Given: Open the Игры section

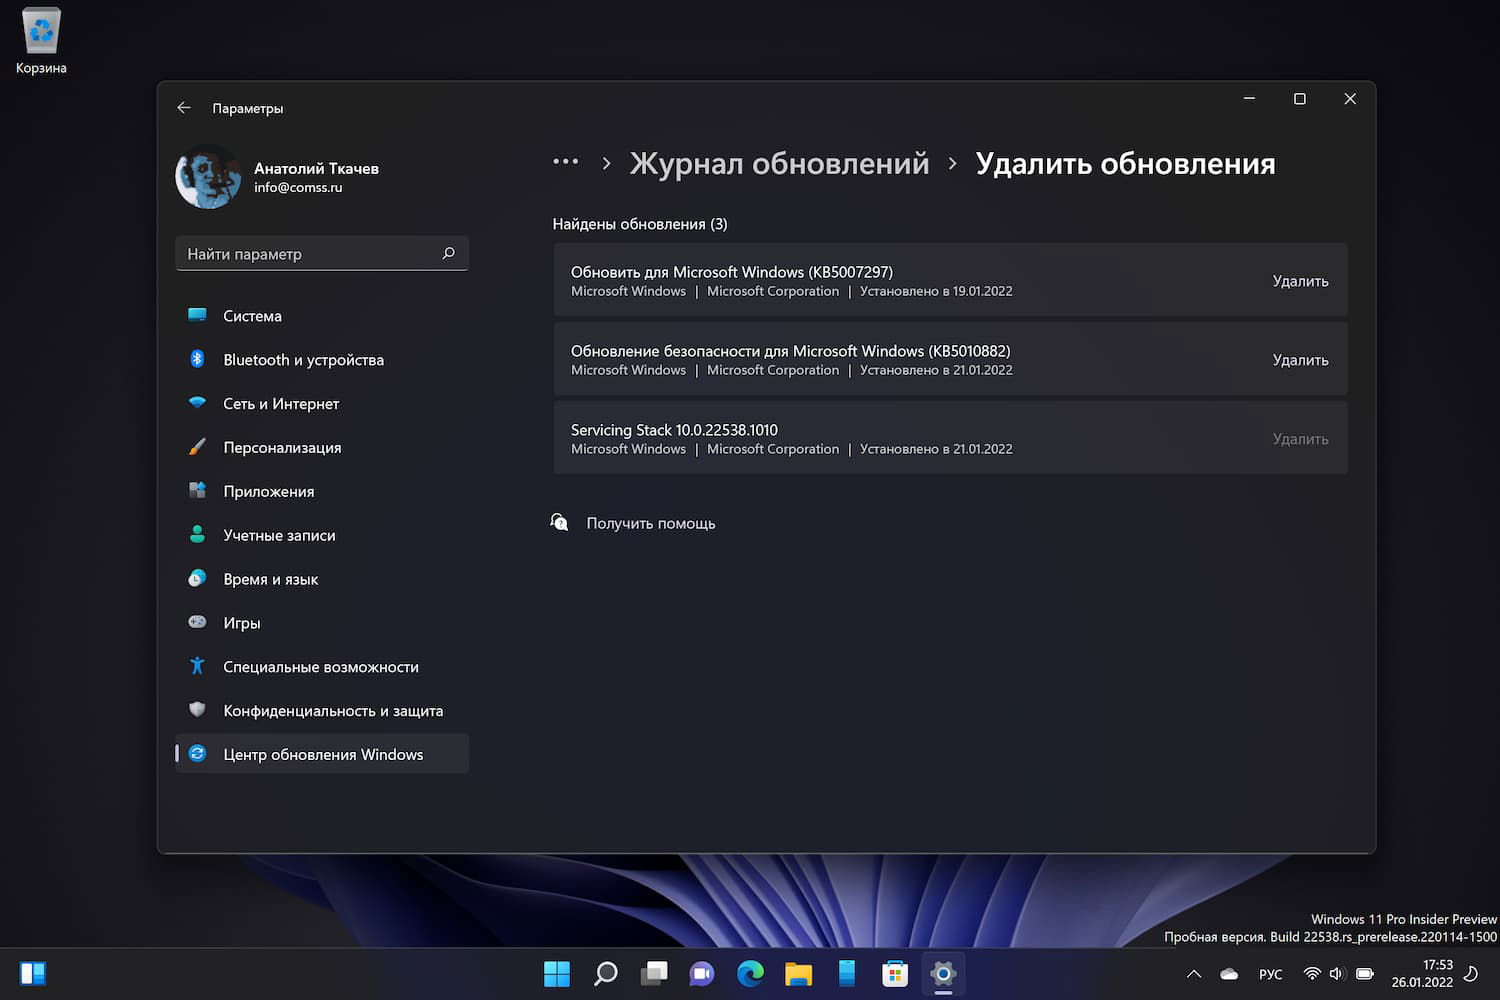Looking at the screenshot, I should click(x=322, y=623).
